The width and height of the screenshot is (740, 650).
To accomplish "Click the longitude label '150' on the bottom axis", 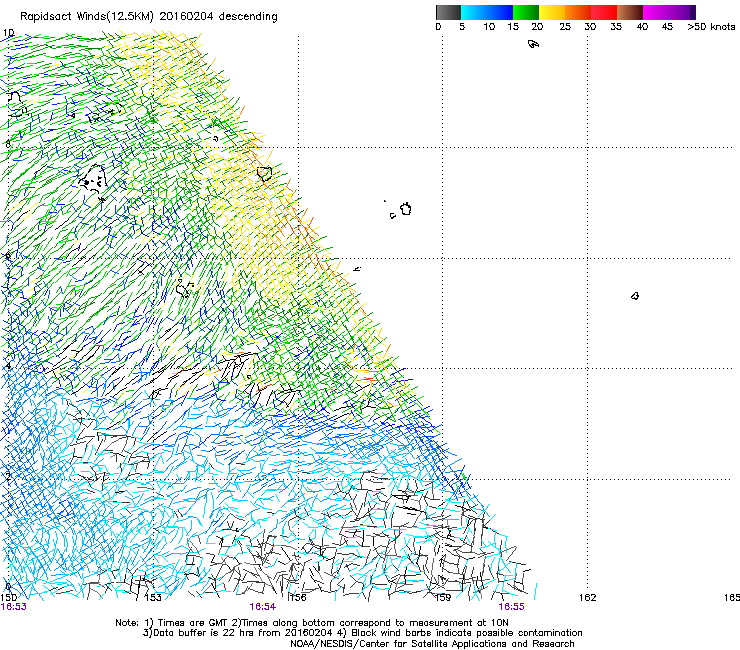I will pos(8,598).
